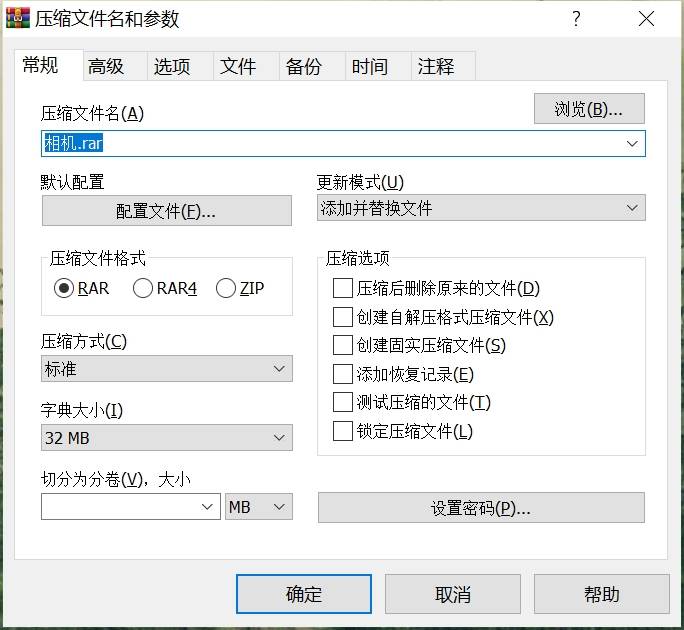
Task: Tick 创建自解压格式压缩文件 option
Action: [342, 317]
